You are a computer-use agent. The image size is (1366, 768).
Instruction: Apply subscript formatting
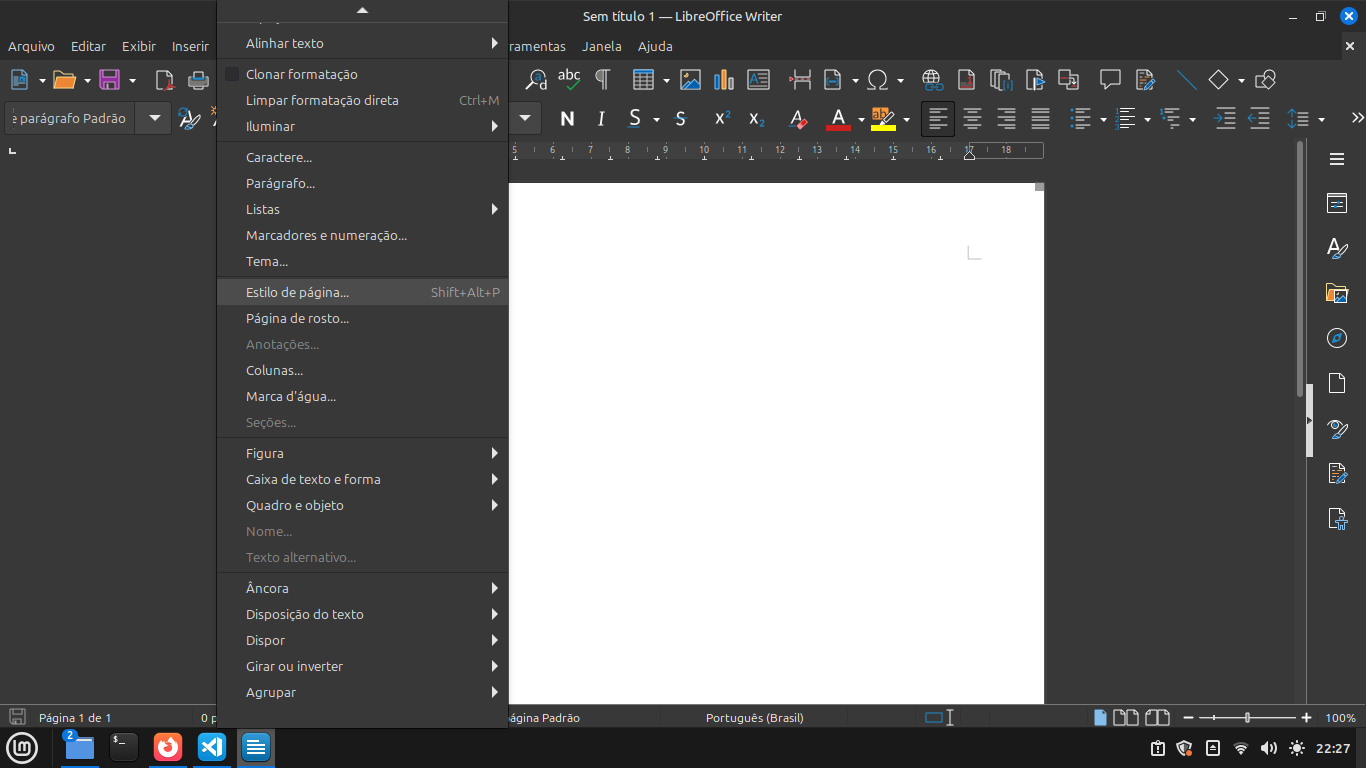point(757,119)
